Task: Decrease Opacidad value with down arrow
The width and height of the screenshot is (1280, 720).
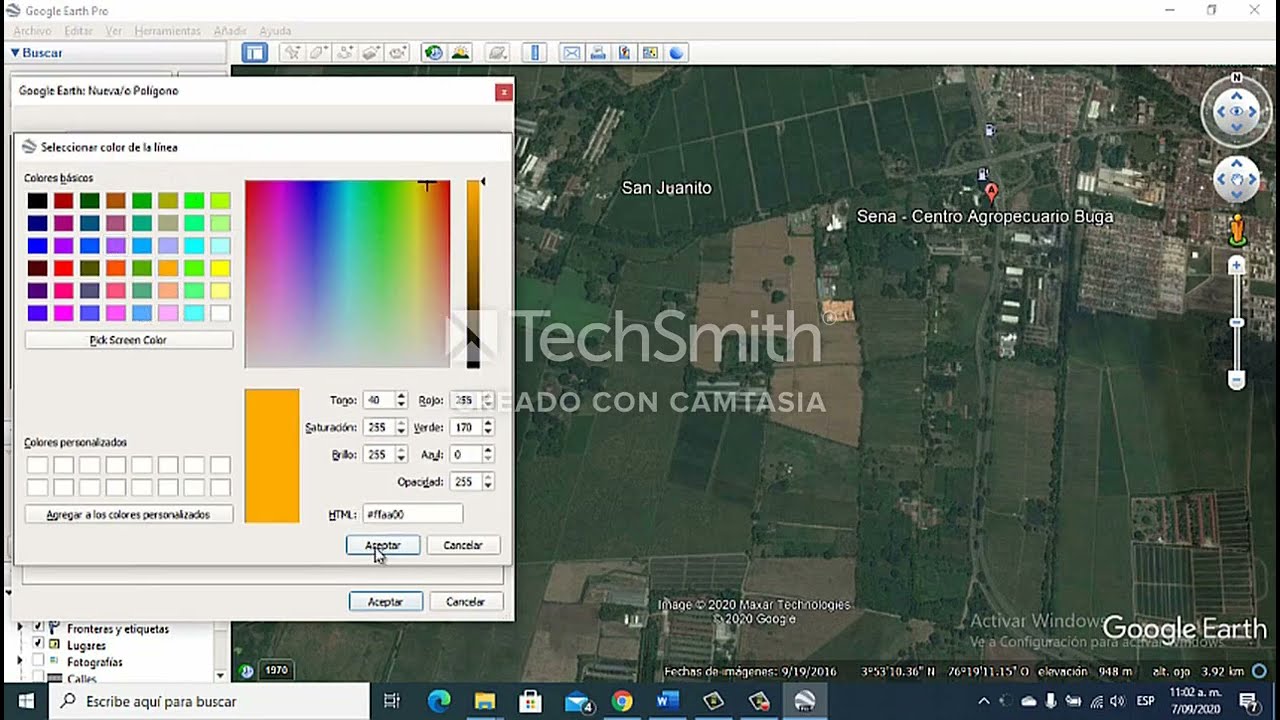Action: pos(488,485)
